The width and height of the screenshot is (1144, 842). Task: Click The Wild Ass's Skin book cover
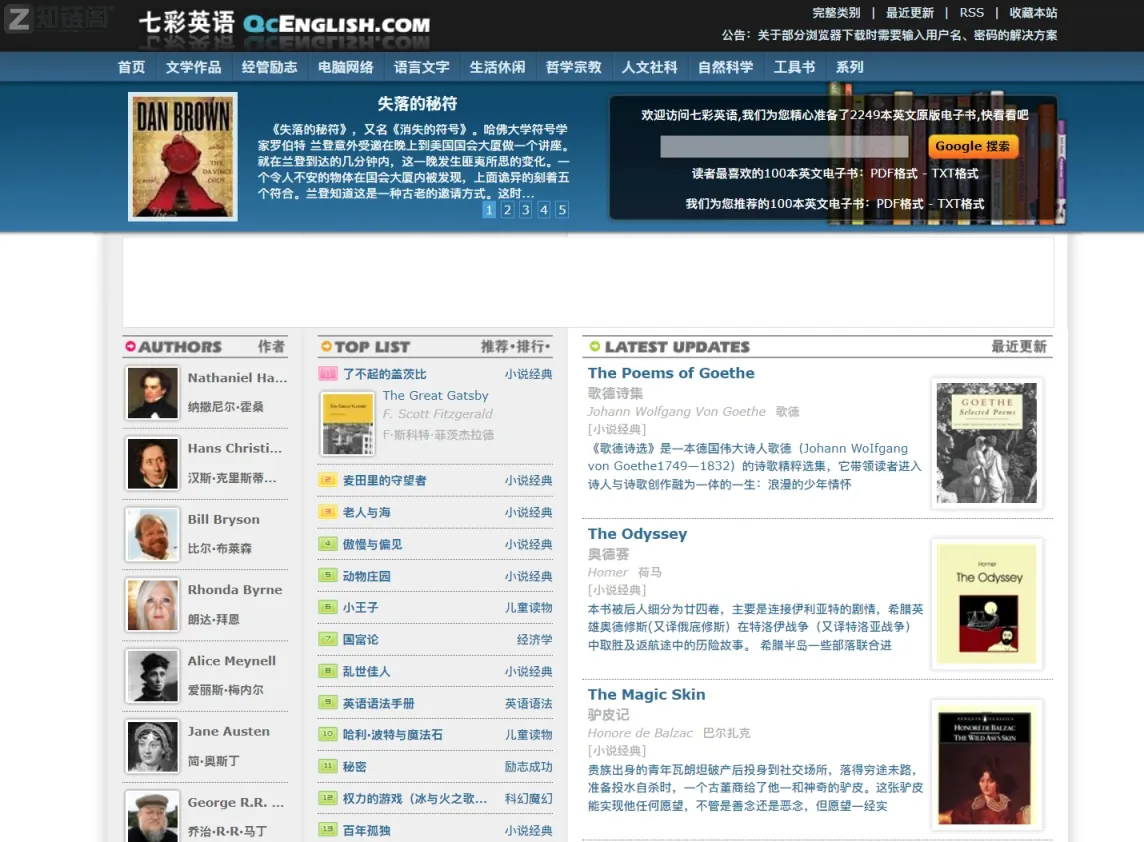pos(986,765)
